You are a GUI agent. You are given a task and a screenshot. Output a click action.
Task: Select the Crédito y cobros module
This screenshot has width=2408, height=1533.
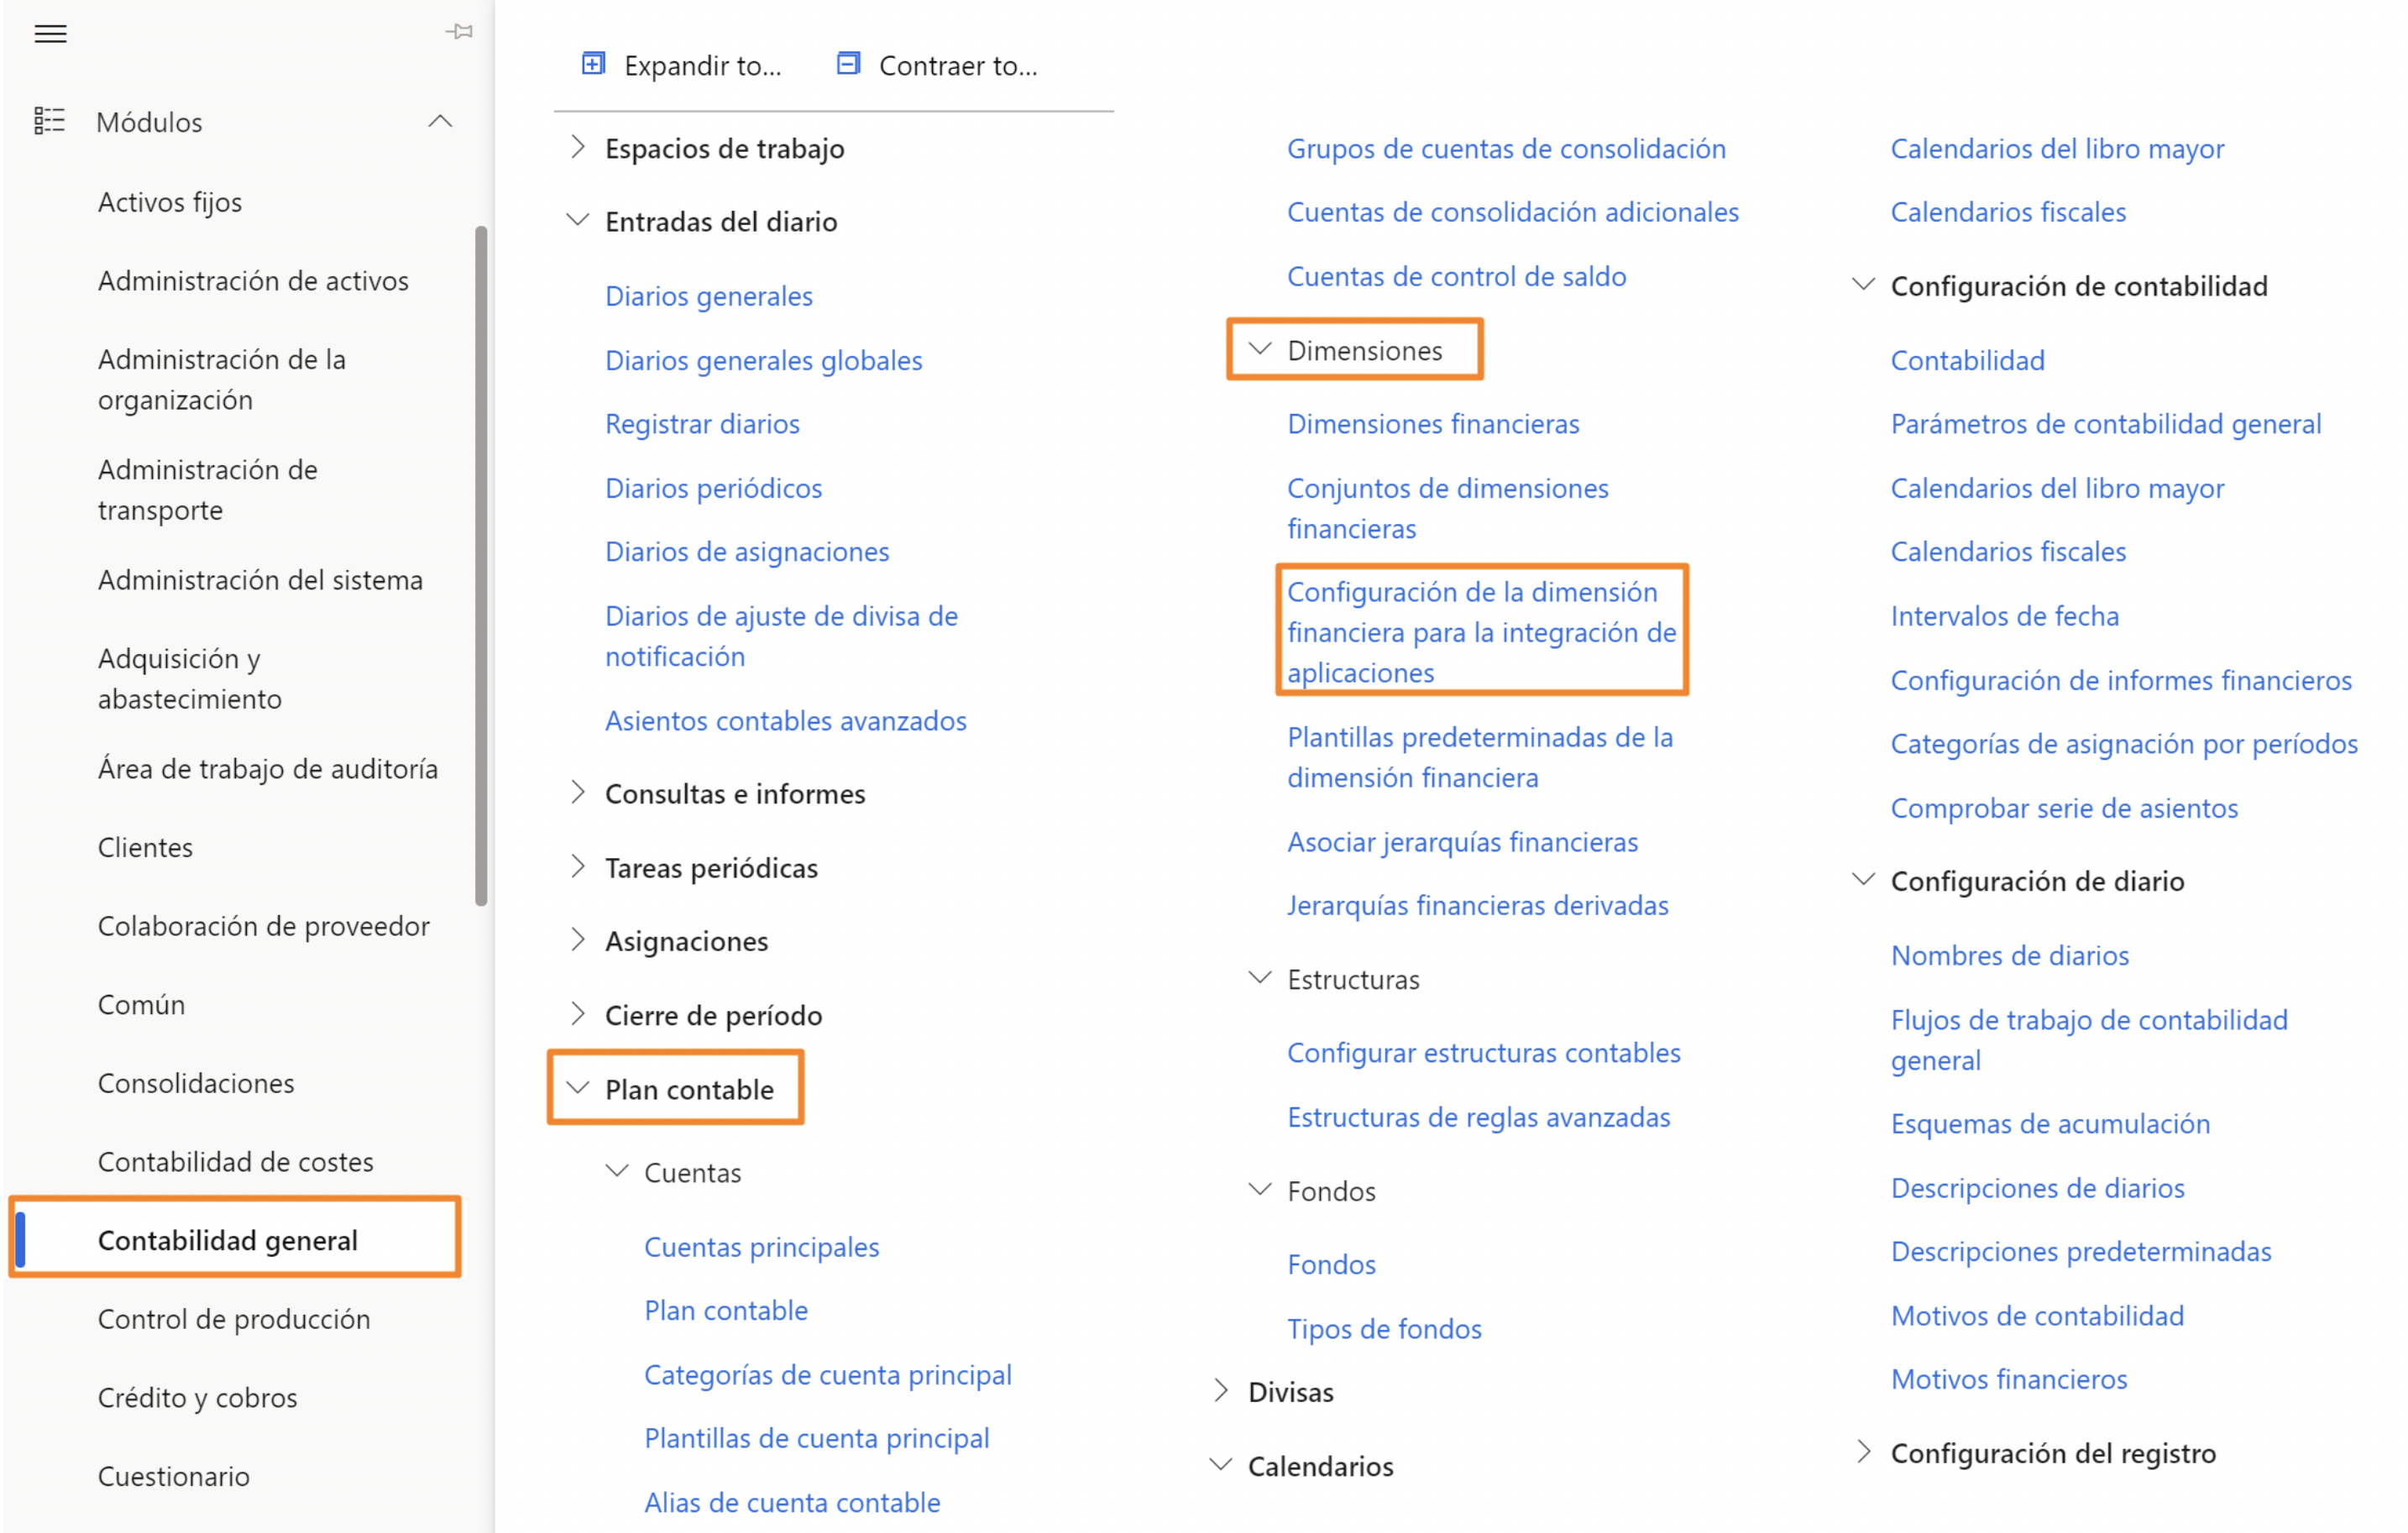tap(198, 1396)
